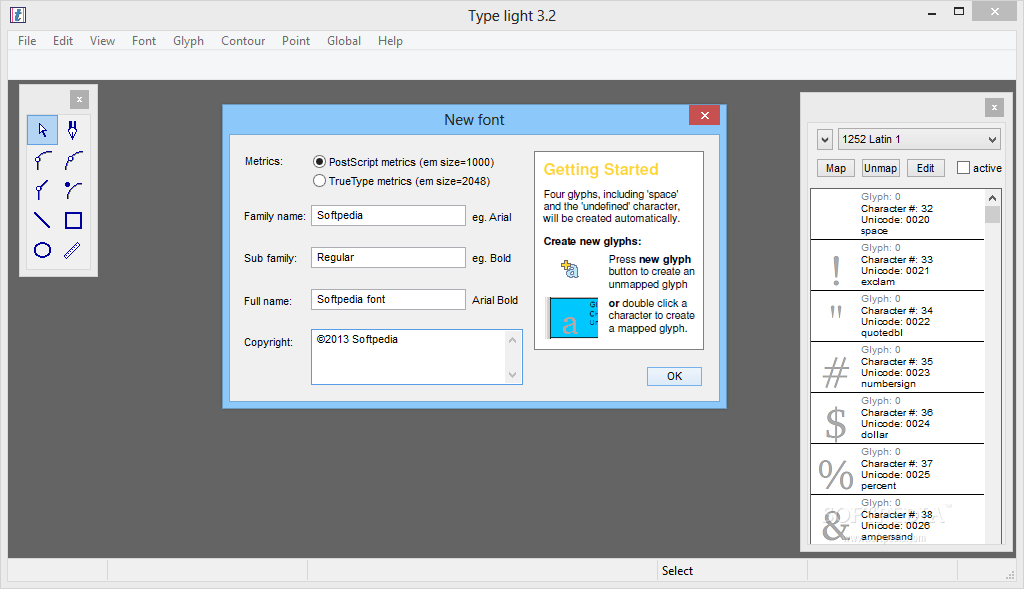The width and height of the screenshot is (1024, 589).
Task: Open the File menu
Action: [27, 40]
